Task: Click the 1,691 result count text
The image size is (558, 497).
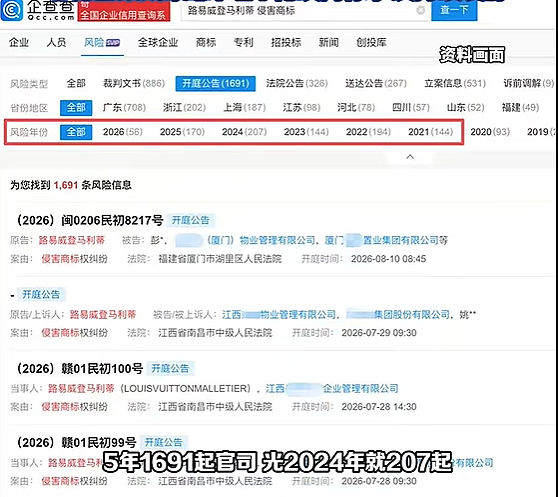Action: pyautogui.click(x=66, y=185)
